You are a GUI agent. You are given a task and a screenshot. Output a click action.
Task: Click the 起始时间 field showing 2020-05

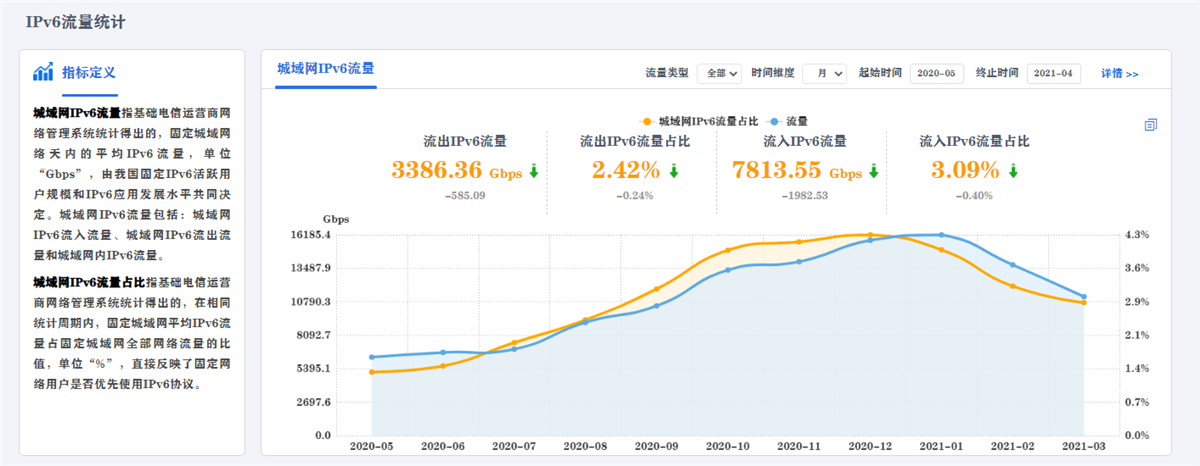[936, 73]
